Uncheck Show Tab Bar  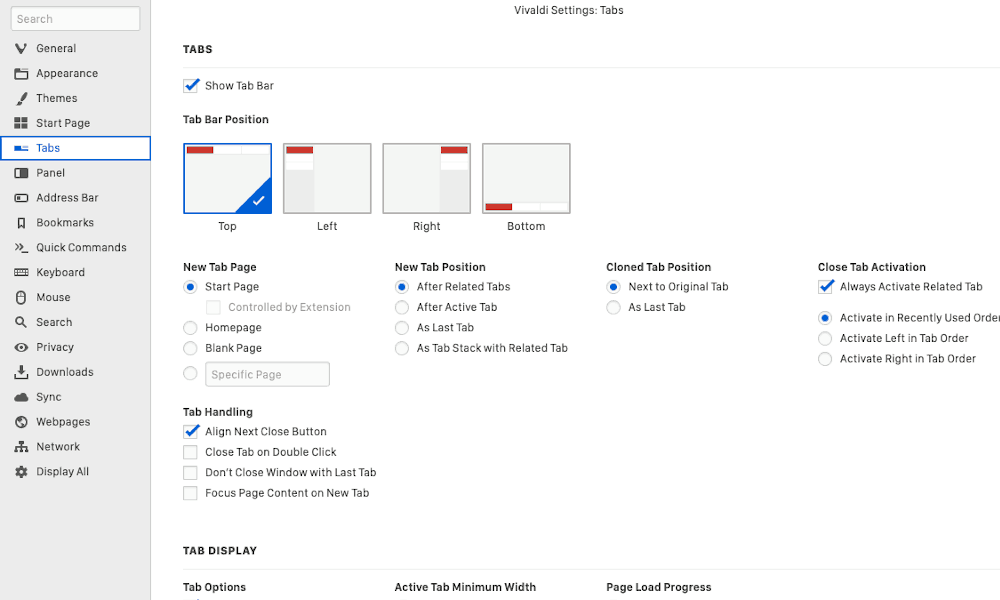coord(191,85)
